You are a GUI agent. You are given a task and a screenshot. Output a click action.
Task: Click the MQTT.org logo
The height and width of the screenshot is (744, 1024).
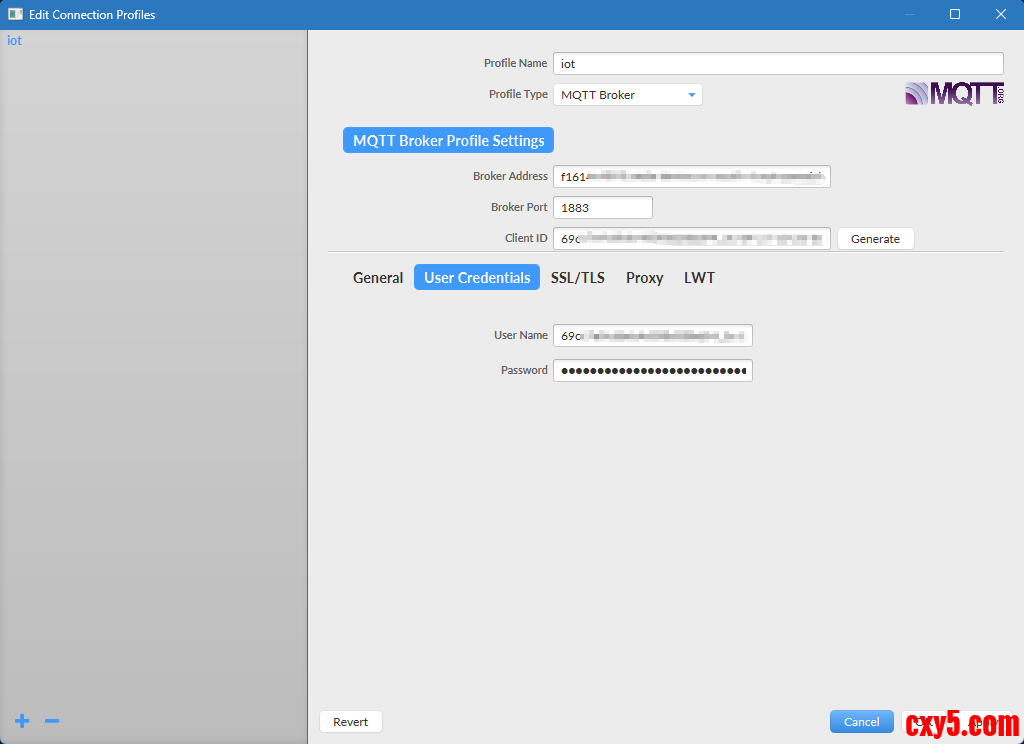(954, 94)
